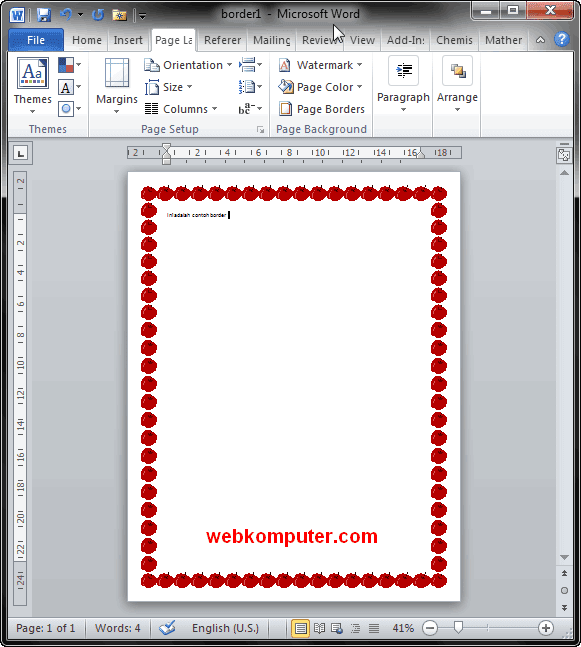
Task: Click the Page Borders button
Action: [x=321, y=109]
